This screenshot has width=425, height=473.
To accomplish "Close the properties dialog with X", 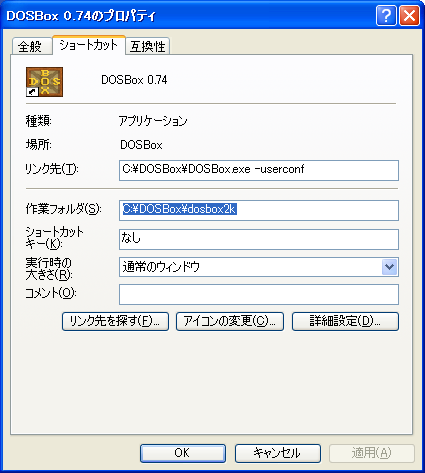I will click(409, 15).
